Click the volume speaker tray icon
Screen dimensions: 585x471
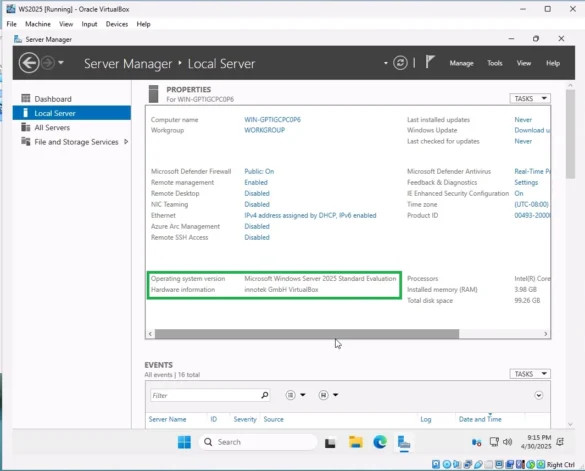(507, 442)
